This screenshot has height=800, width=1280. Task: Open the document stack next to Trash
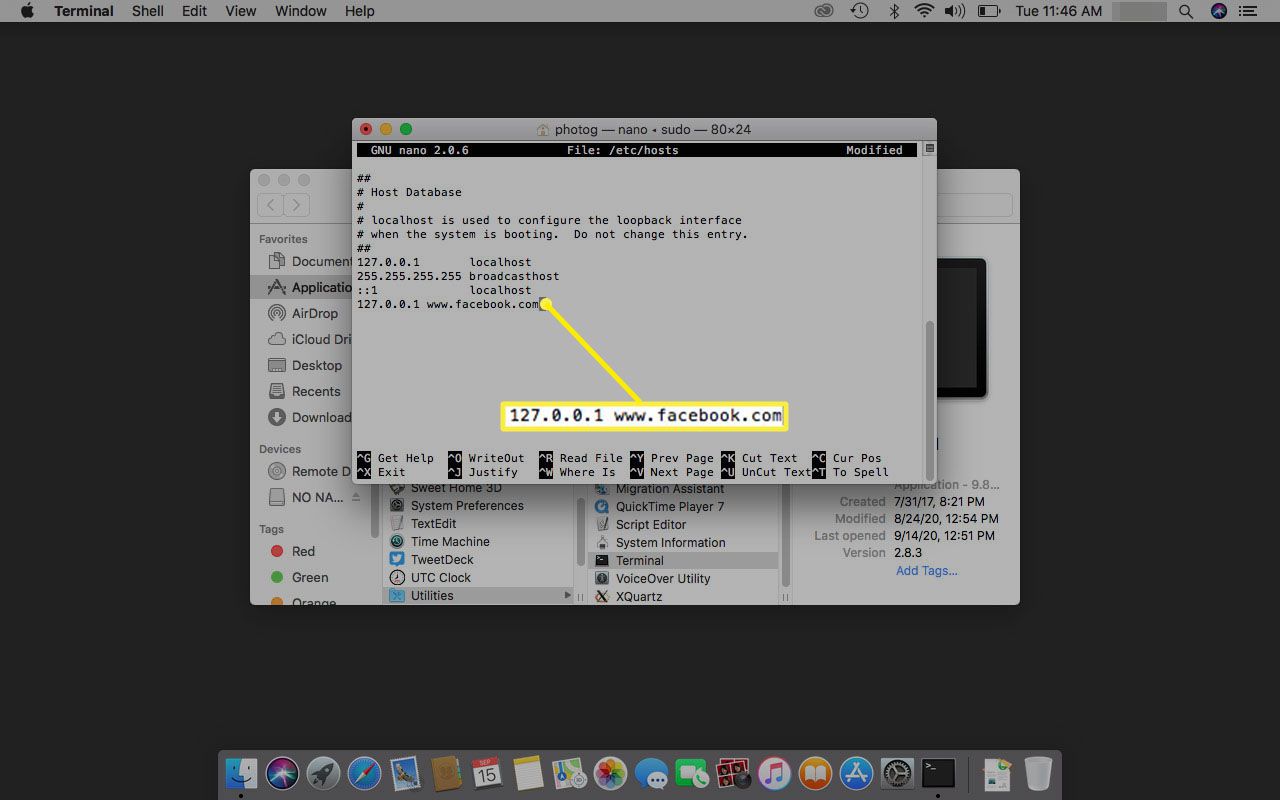point(997,773)
